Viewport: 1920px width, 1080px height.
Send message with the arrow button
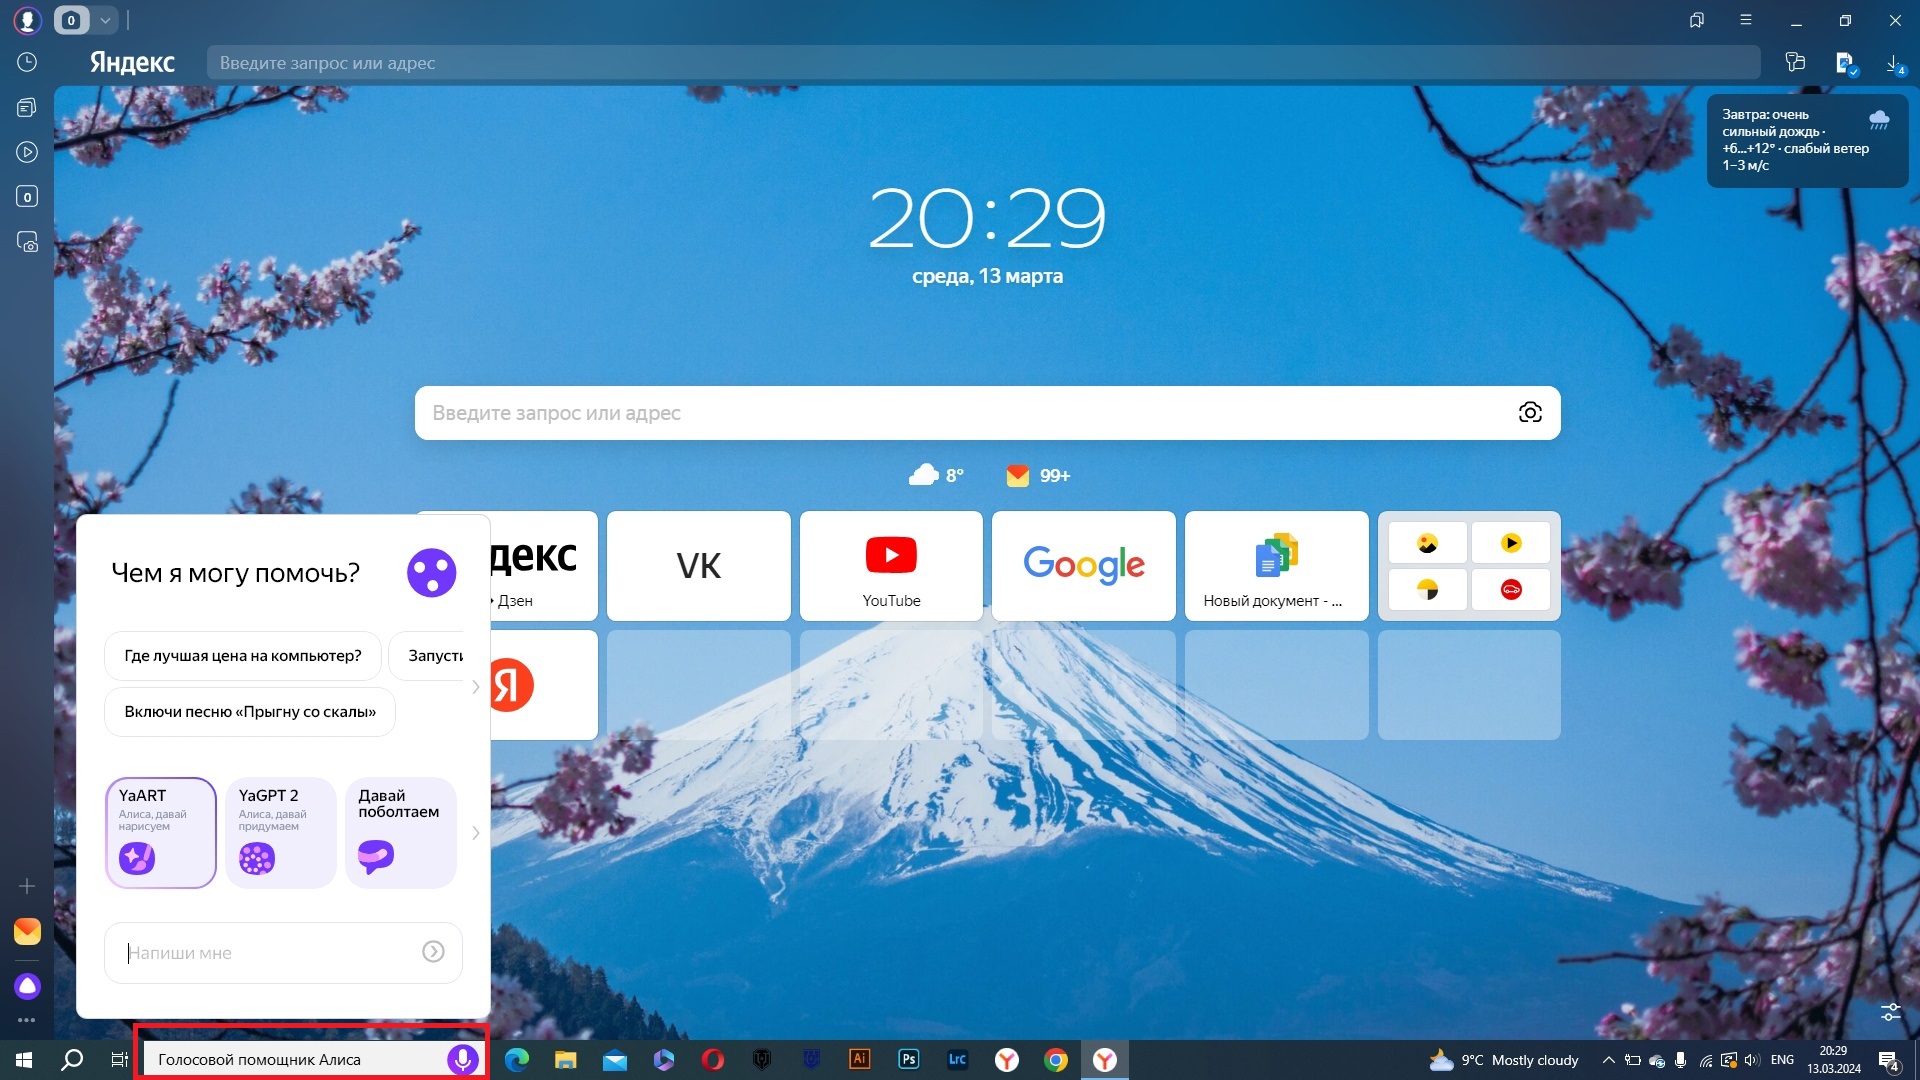tap(433, 952)
